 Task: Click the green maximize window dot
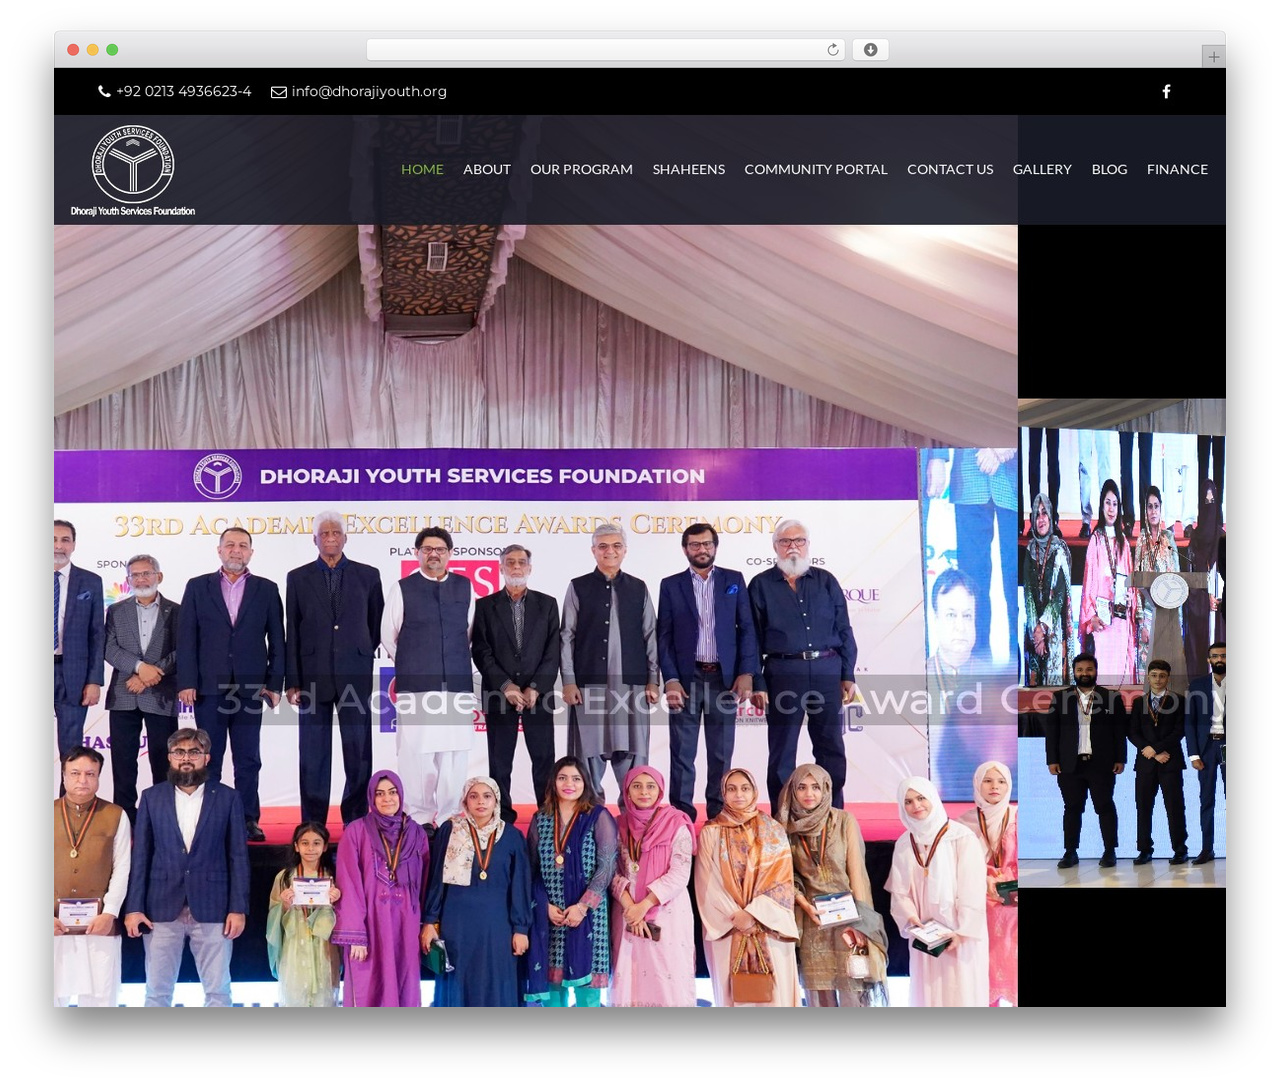[x=112, y=50]
